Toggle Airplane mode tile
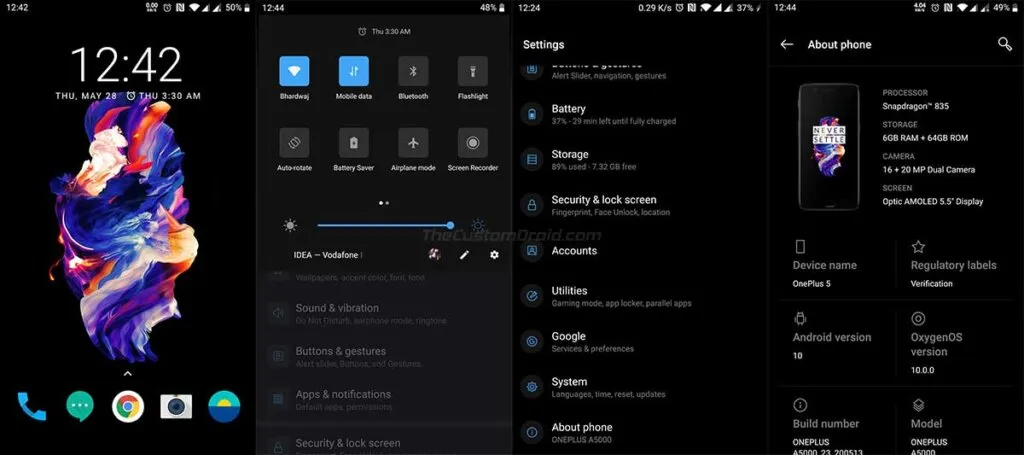 413,142
